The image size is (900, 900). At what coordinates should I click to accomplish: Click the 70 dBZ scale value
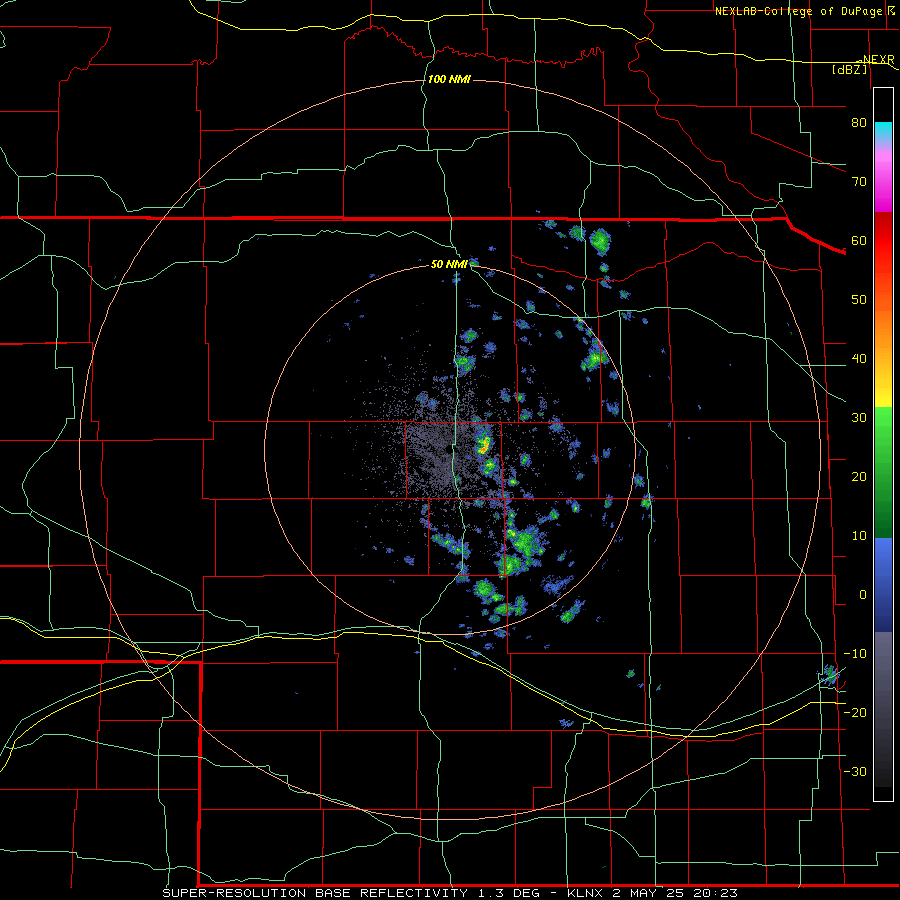[x=859, y=181]
